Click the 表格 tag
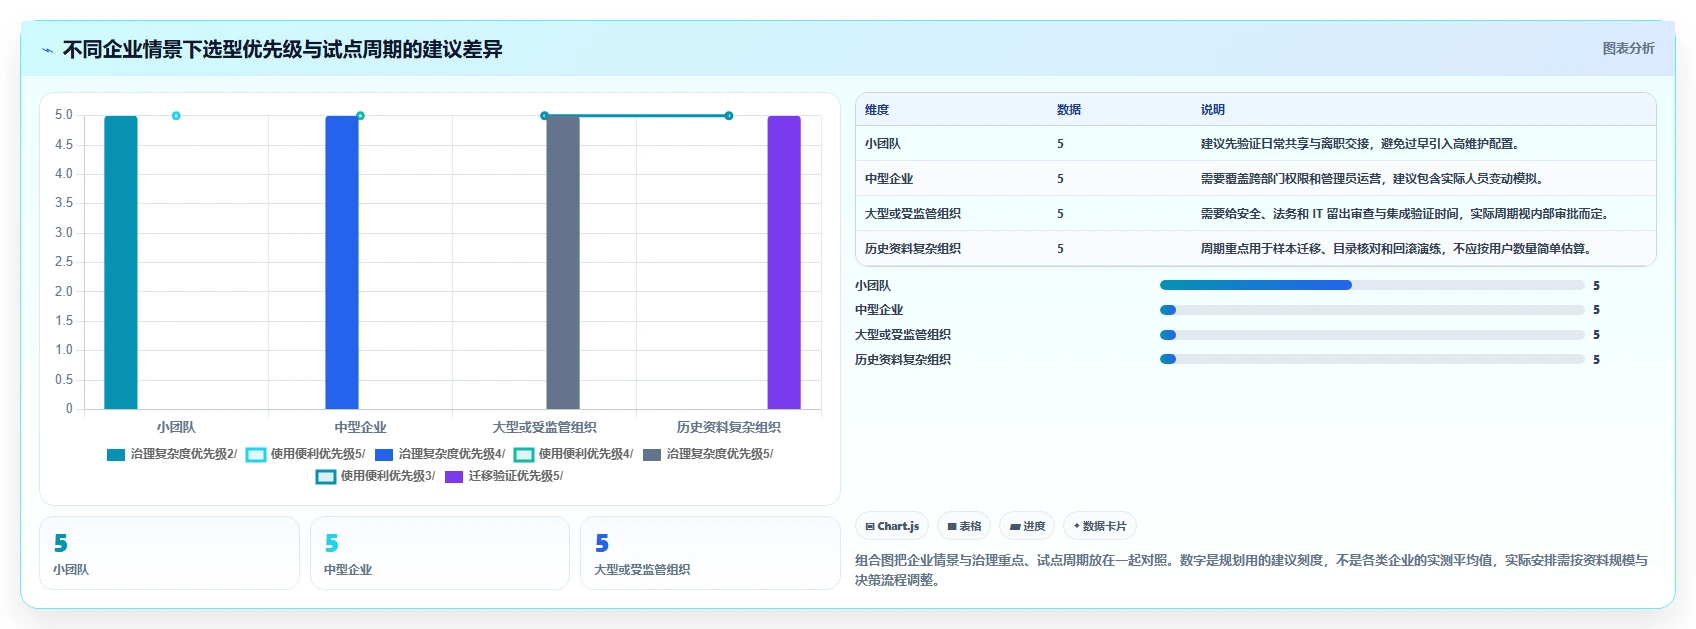The image size is (1696, 629). click(964, 526)
